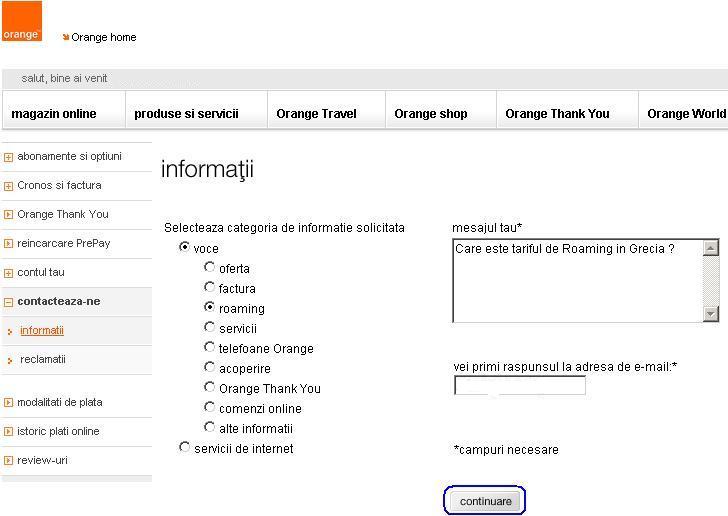This screenshot has width=728, height=516.
Task: Open the reclamatii sidebar link
Action: pos(43,359)
